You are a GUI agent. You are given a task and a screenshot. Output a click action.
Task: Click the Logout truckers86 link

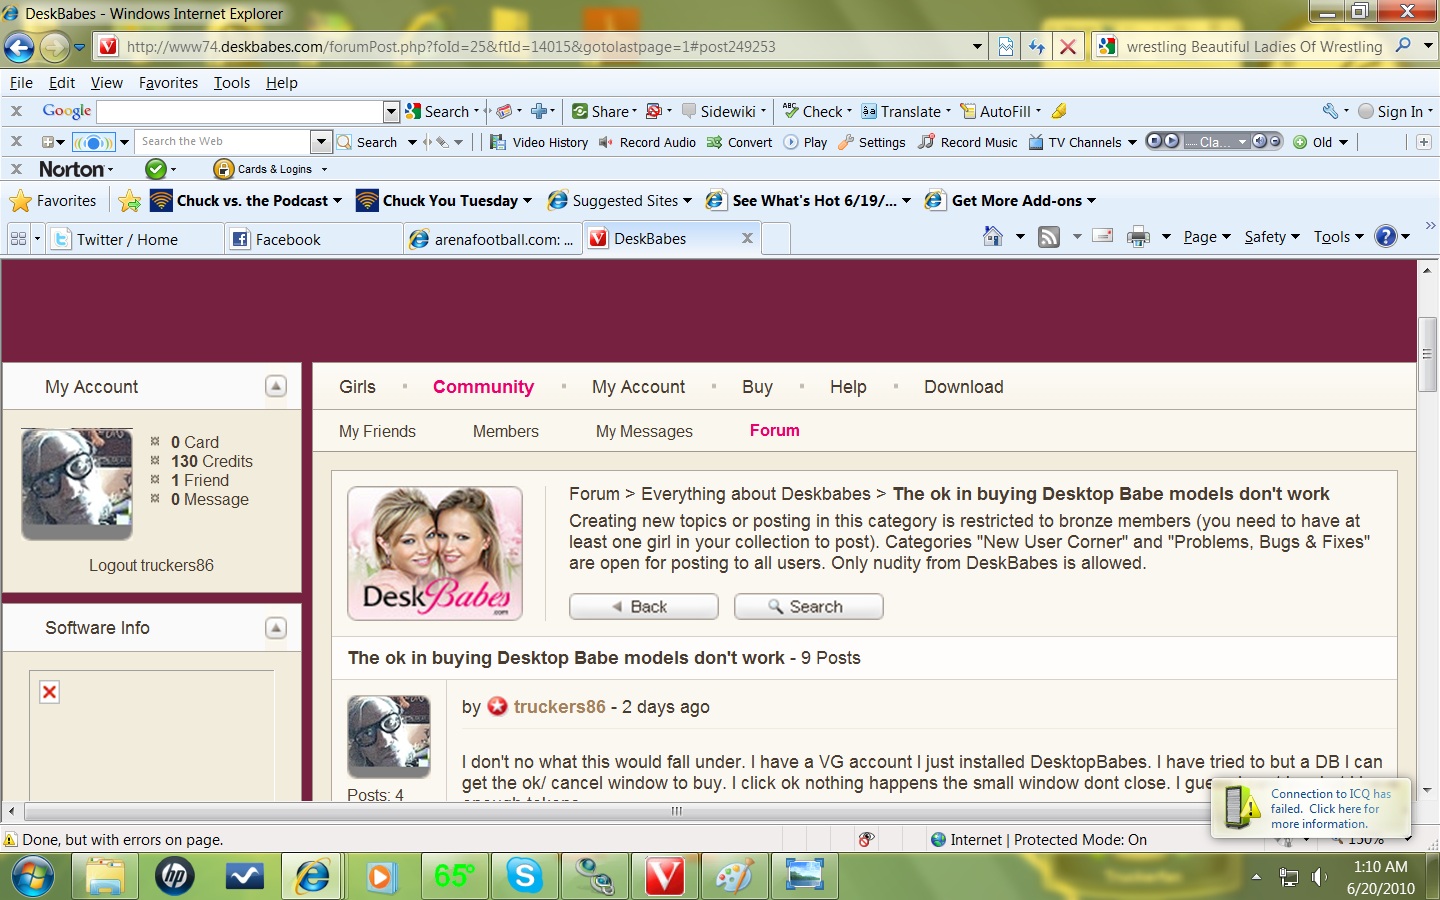click(151, 565)
